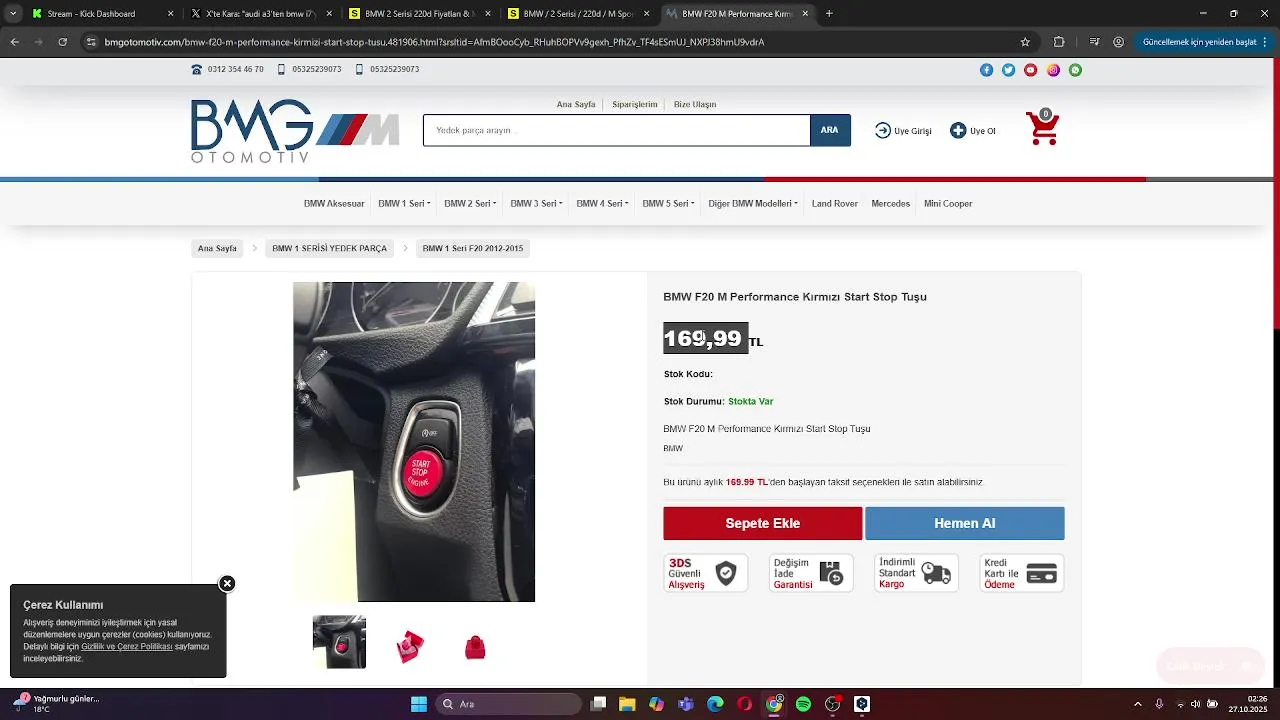Add product with Sepete Ekle button
This screenshot has width=1280, height=720.
[762, 523]
